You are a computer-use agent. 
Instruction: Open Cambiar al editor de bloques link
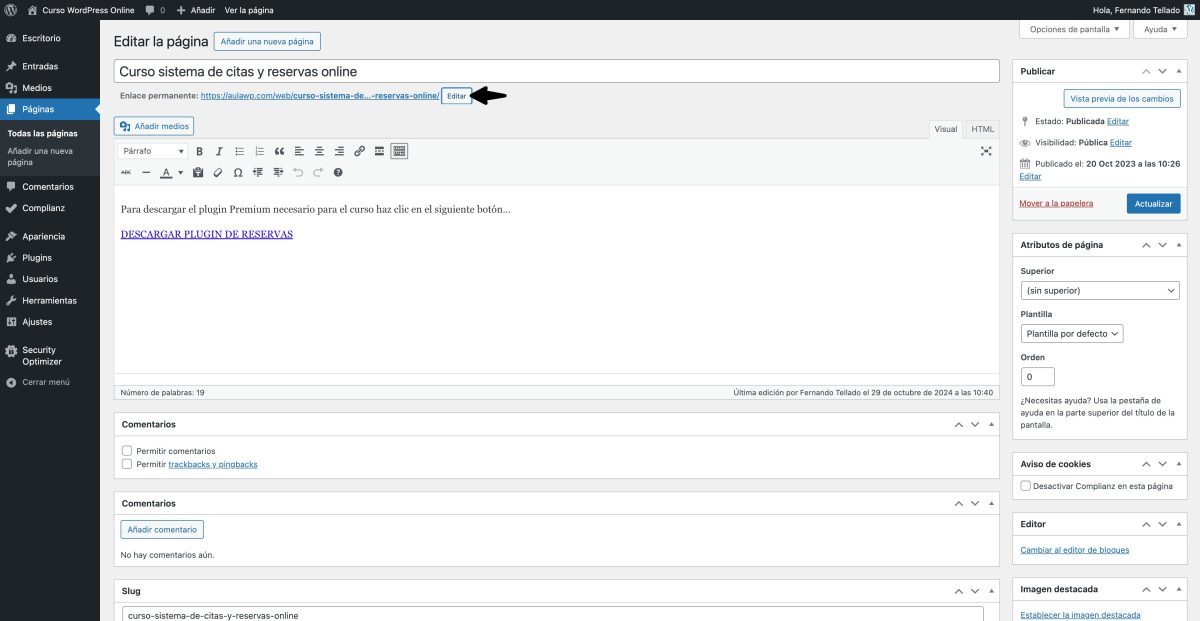click(1074, 549)
